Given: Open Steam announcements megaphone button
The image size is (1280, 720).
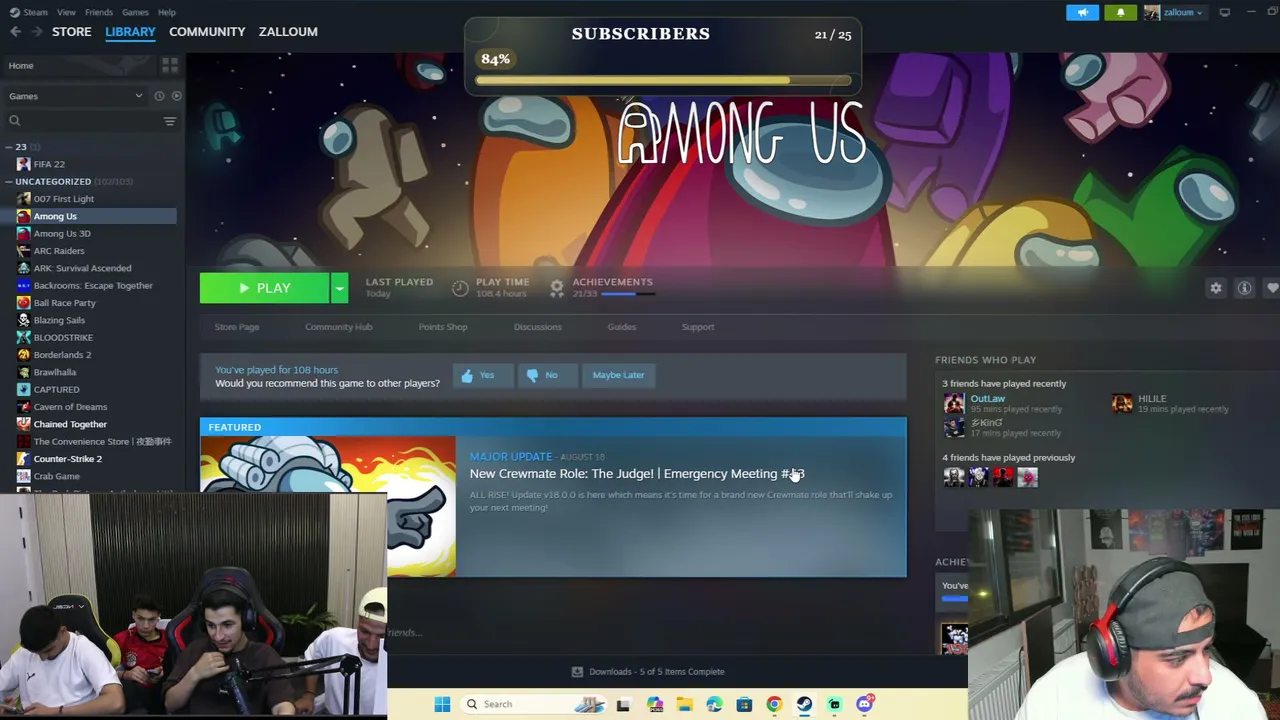Looking at the screenshot, I should point(1082,12).
